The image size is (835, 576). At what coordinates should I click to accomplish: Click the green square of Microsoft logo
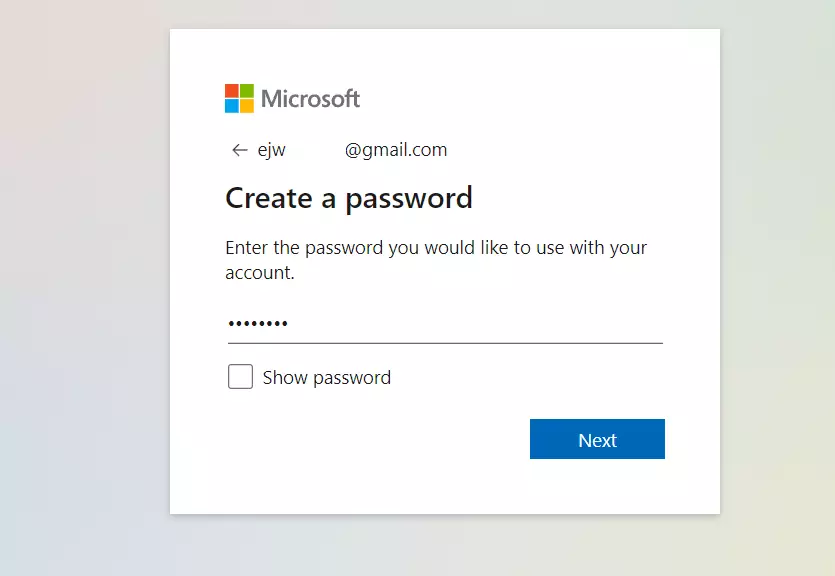coord(247,90)
